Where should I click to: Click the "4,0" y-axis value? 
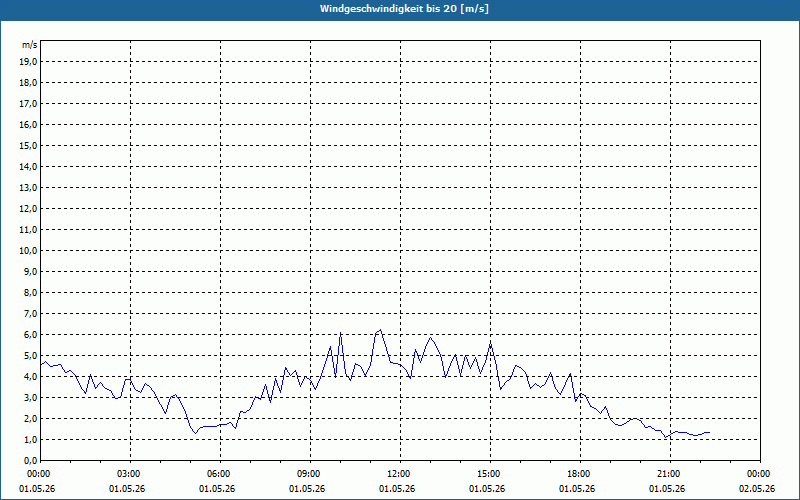[x=30, y=377]
